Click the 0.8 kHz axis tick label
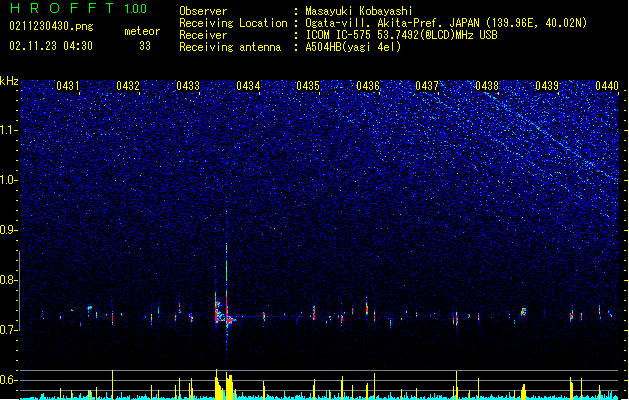 click(x=8, y=280)
